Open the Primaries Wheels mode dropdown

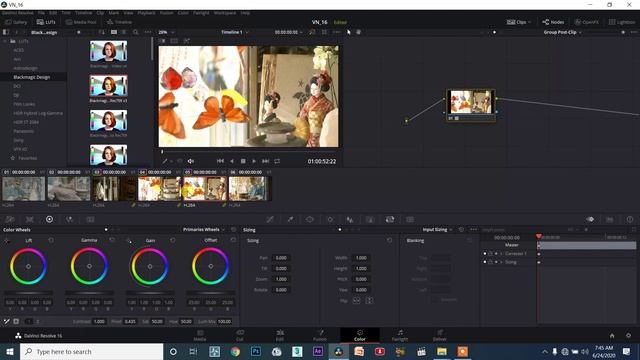tap(204, 230)
